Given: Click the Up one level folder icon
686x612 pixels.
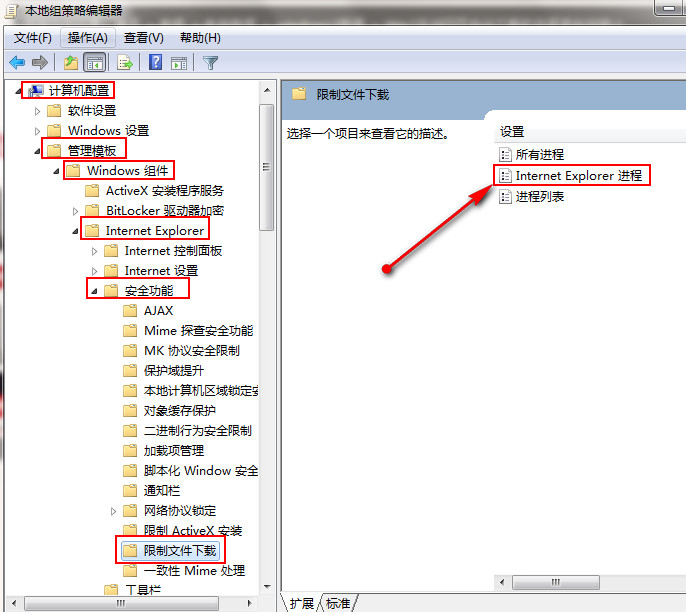Looking at the screenshot, I should coord(71,63).
